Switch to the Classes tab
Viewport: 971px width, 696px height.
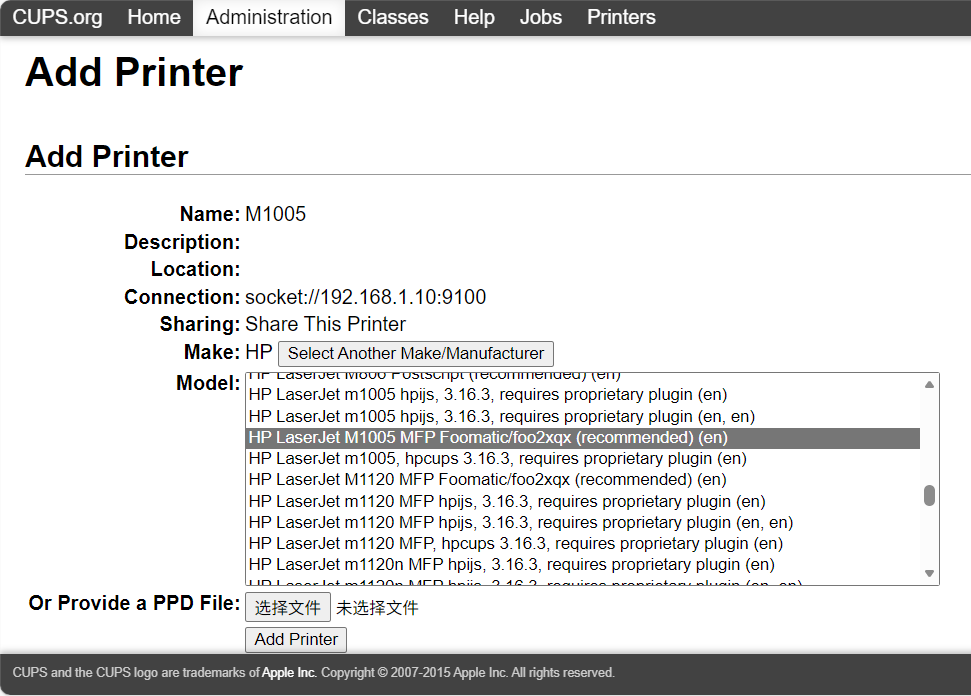pyautogui.click(x=393, y=17)
